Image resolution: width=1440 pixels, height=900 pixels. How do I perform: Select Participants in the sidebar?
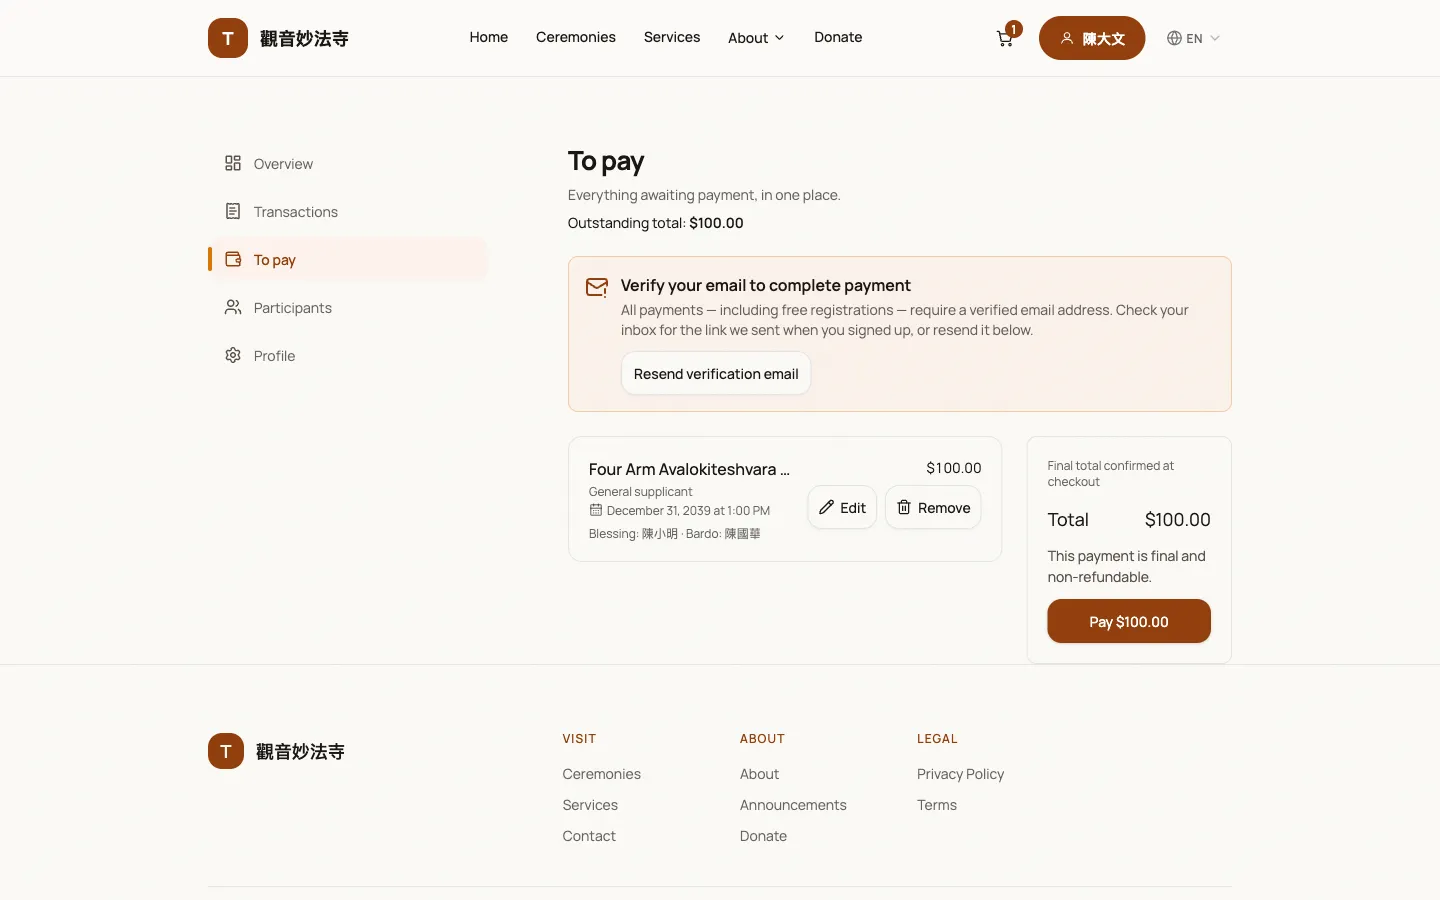coord(348,307)
